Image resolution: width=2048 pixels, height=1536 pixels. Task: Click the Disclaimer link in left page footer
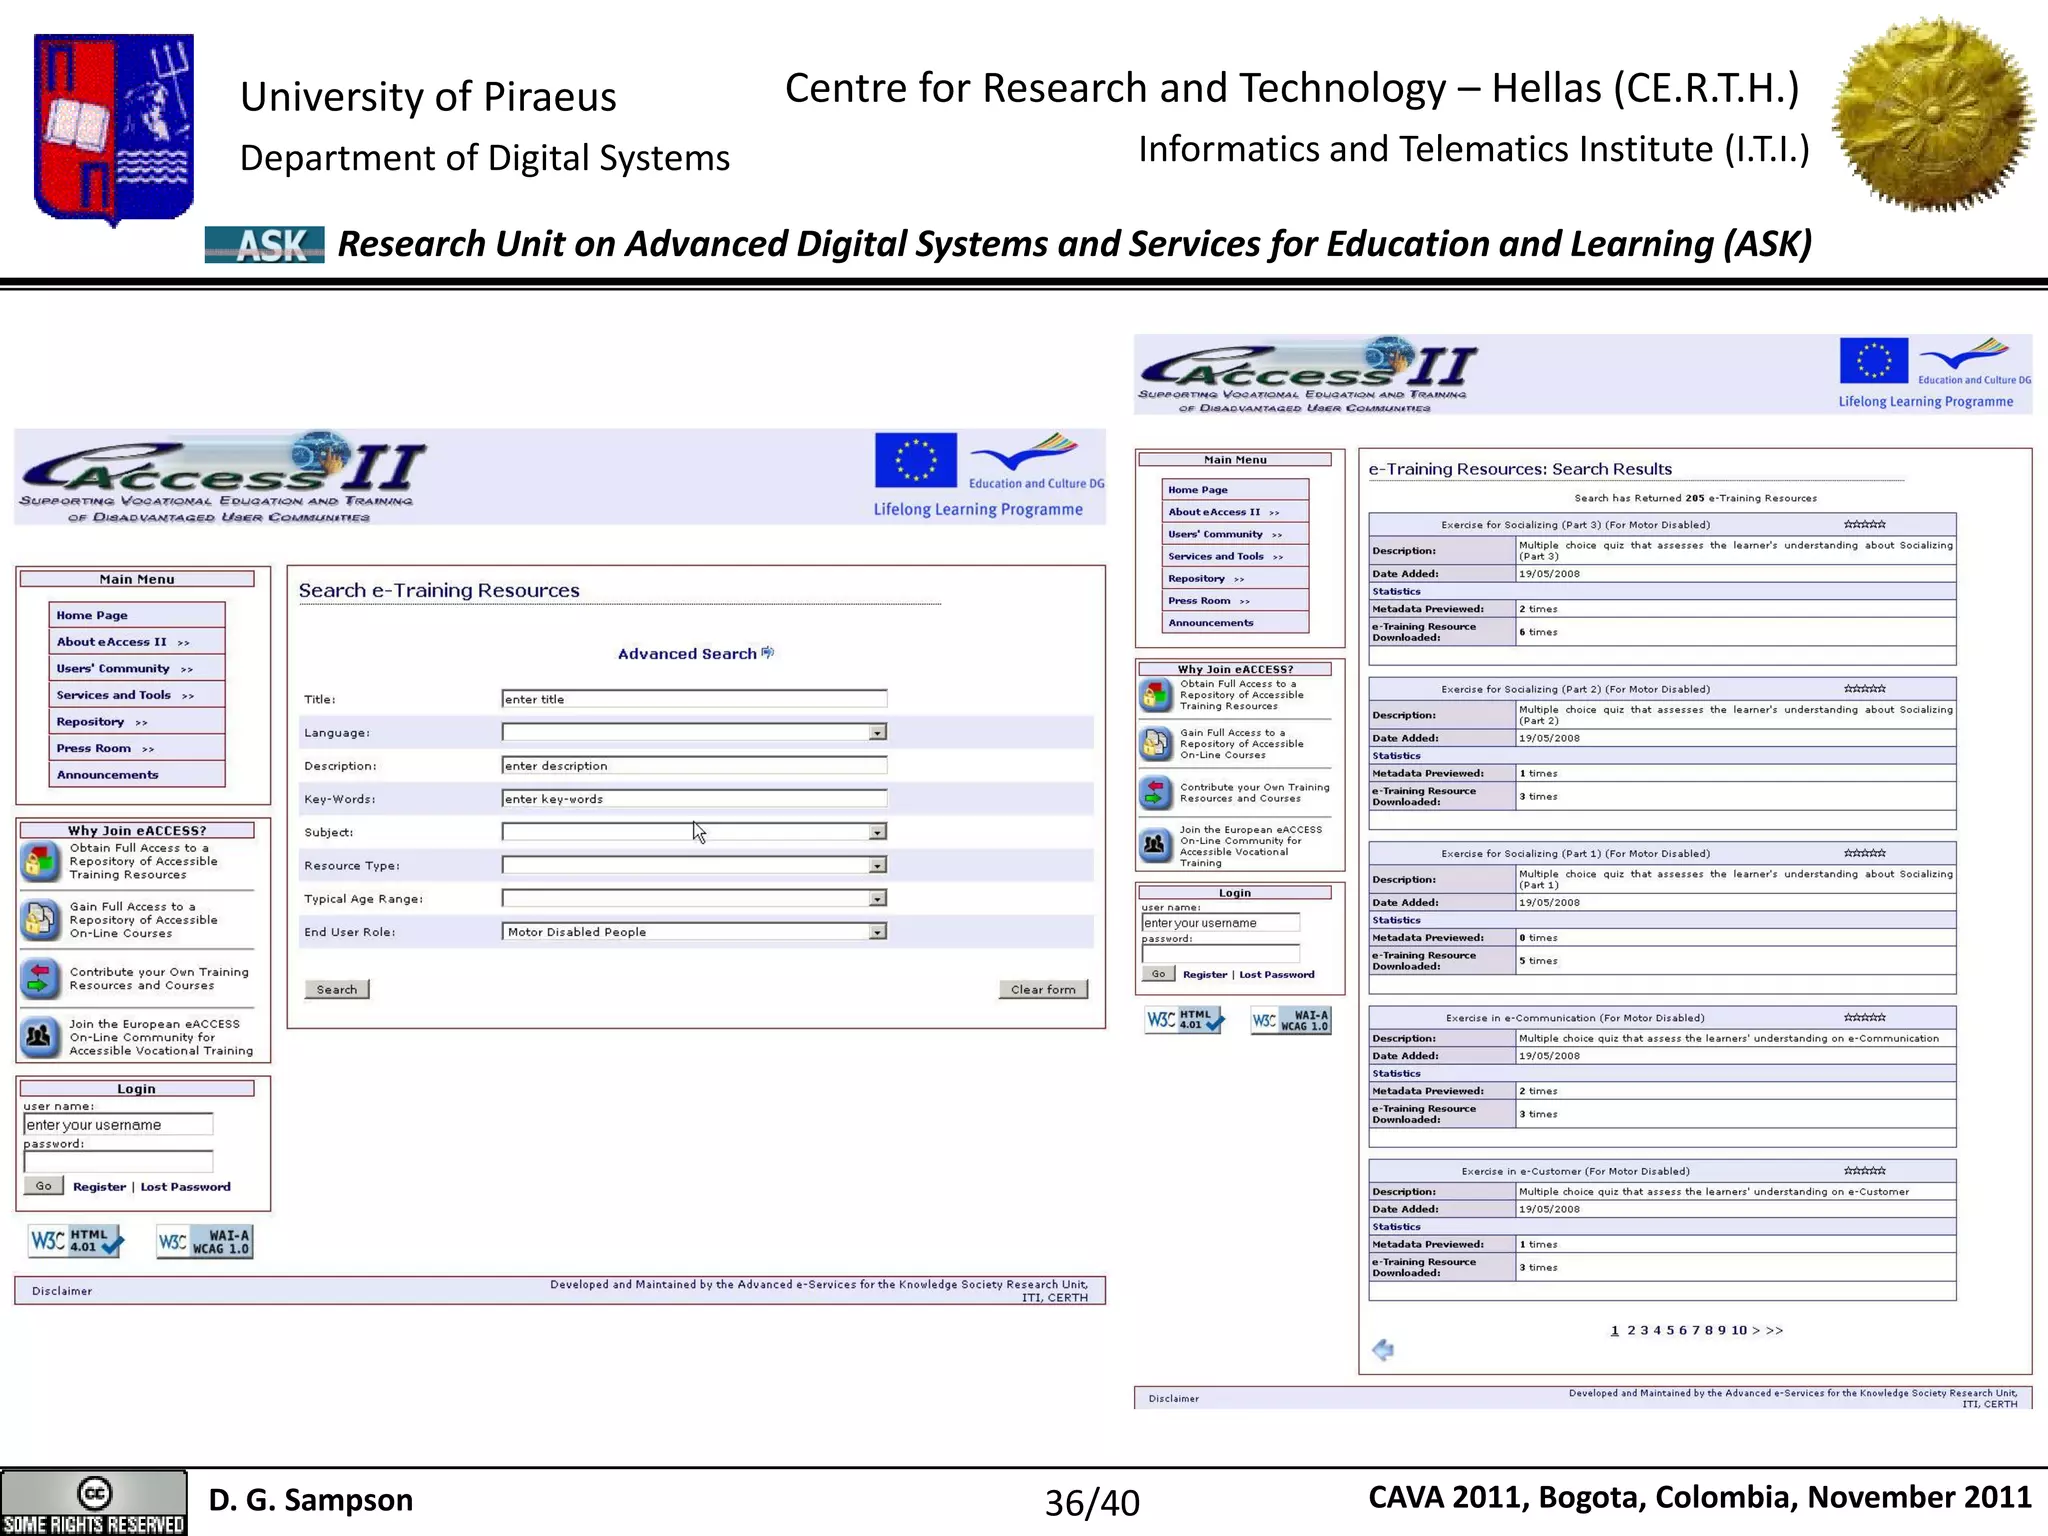coord(62,1291)
